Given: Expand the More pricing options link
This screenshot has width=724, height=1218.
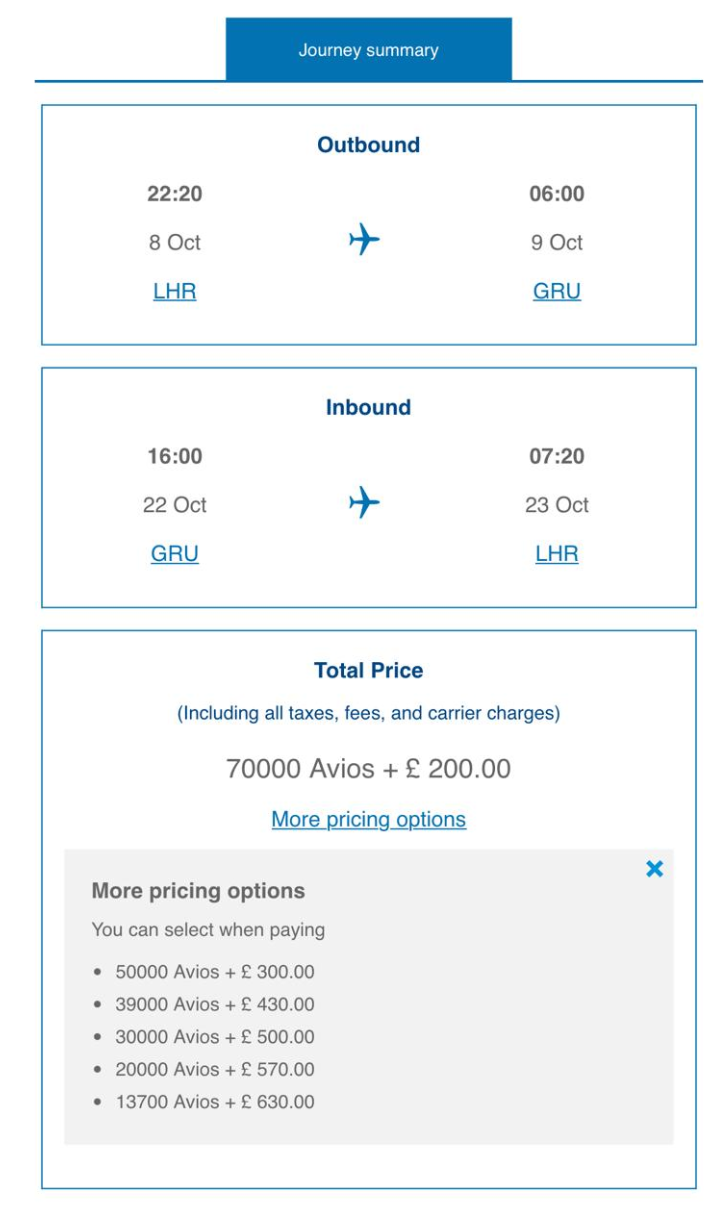Looking at the screenshot, I should tap(368, 820).
